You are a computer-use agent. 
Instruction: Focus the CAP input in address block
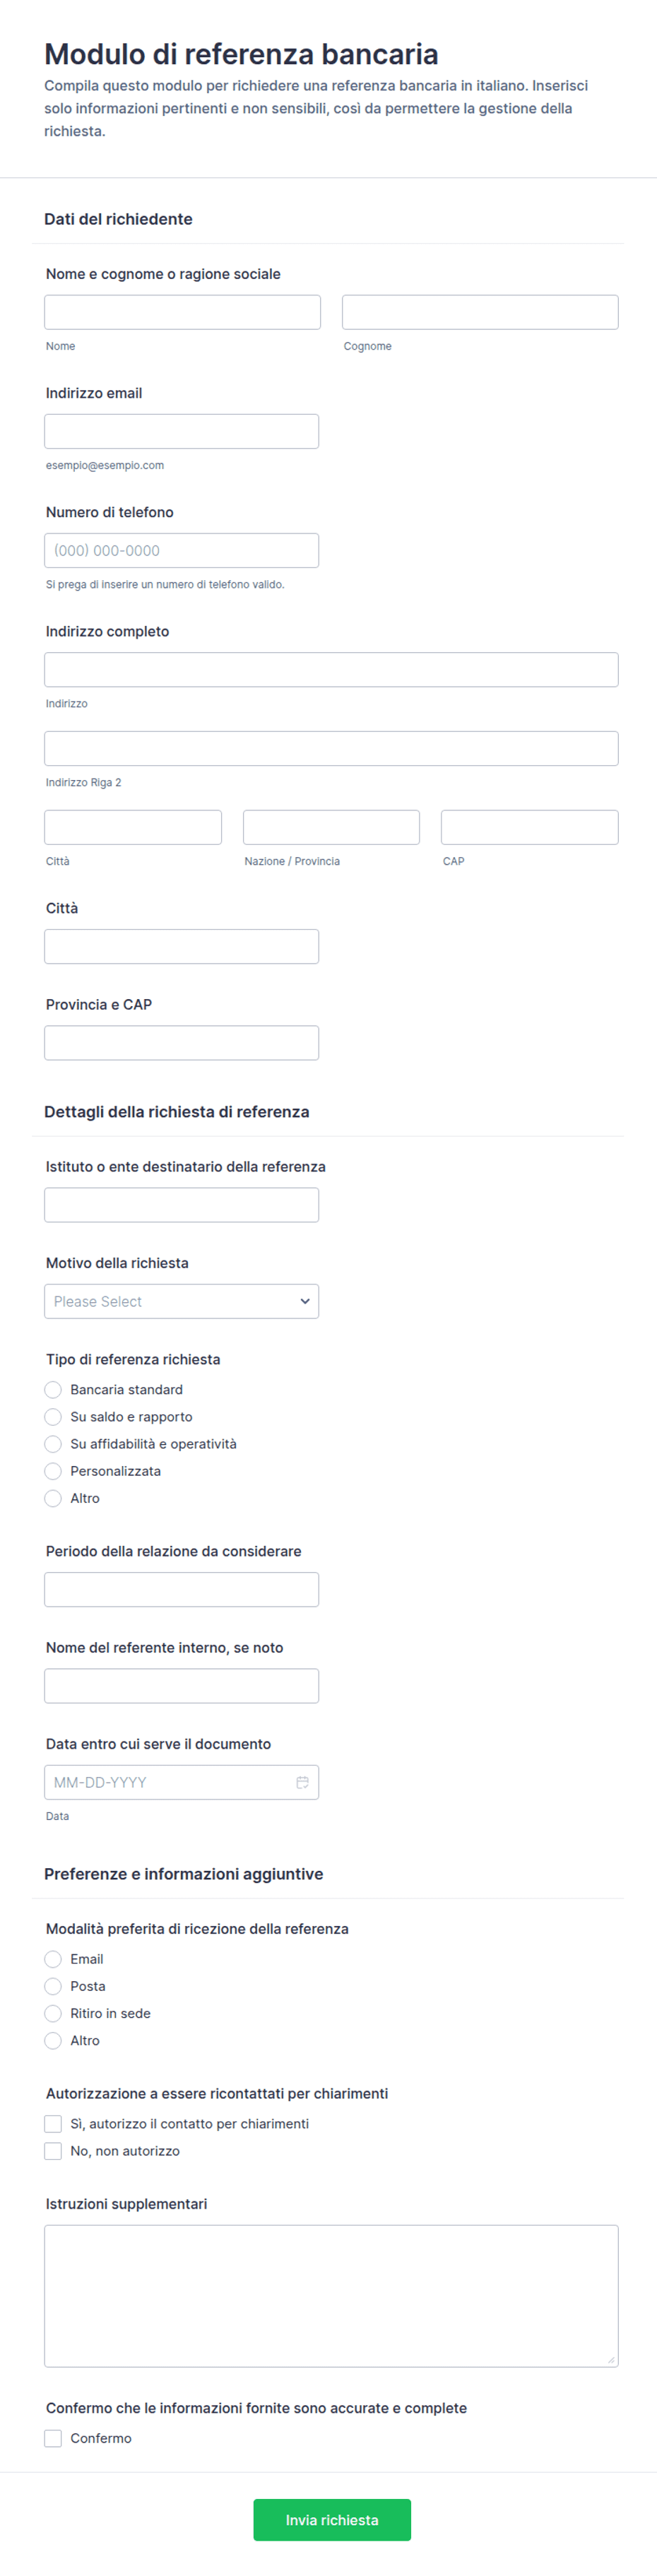pos(530,827)
